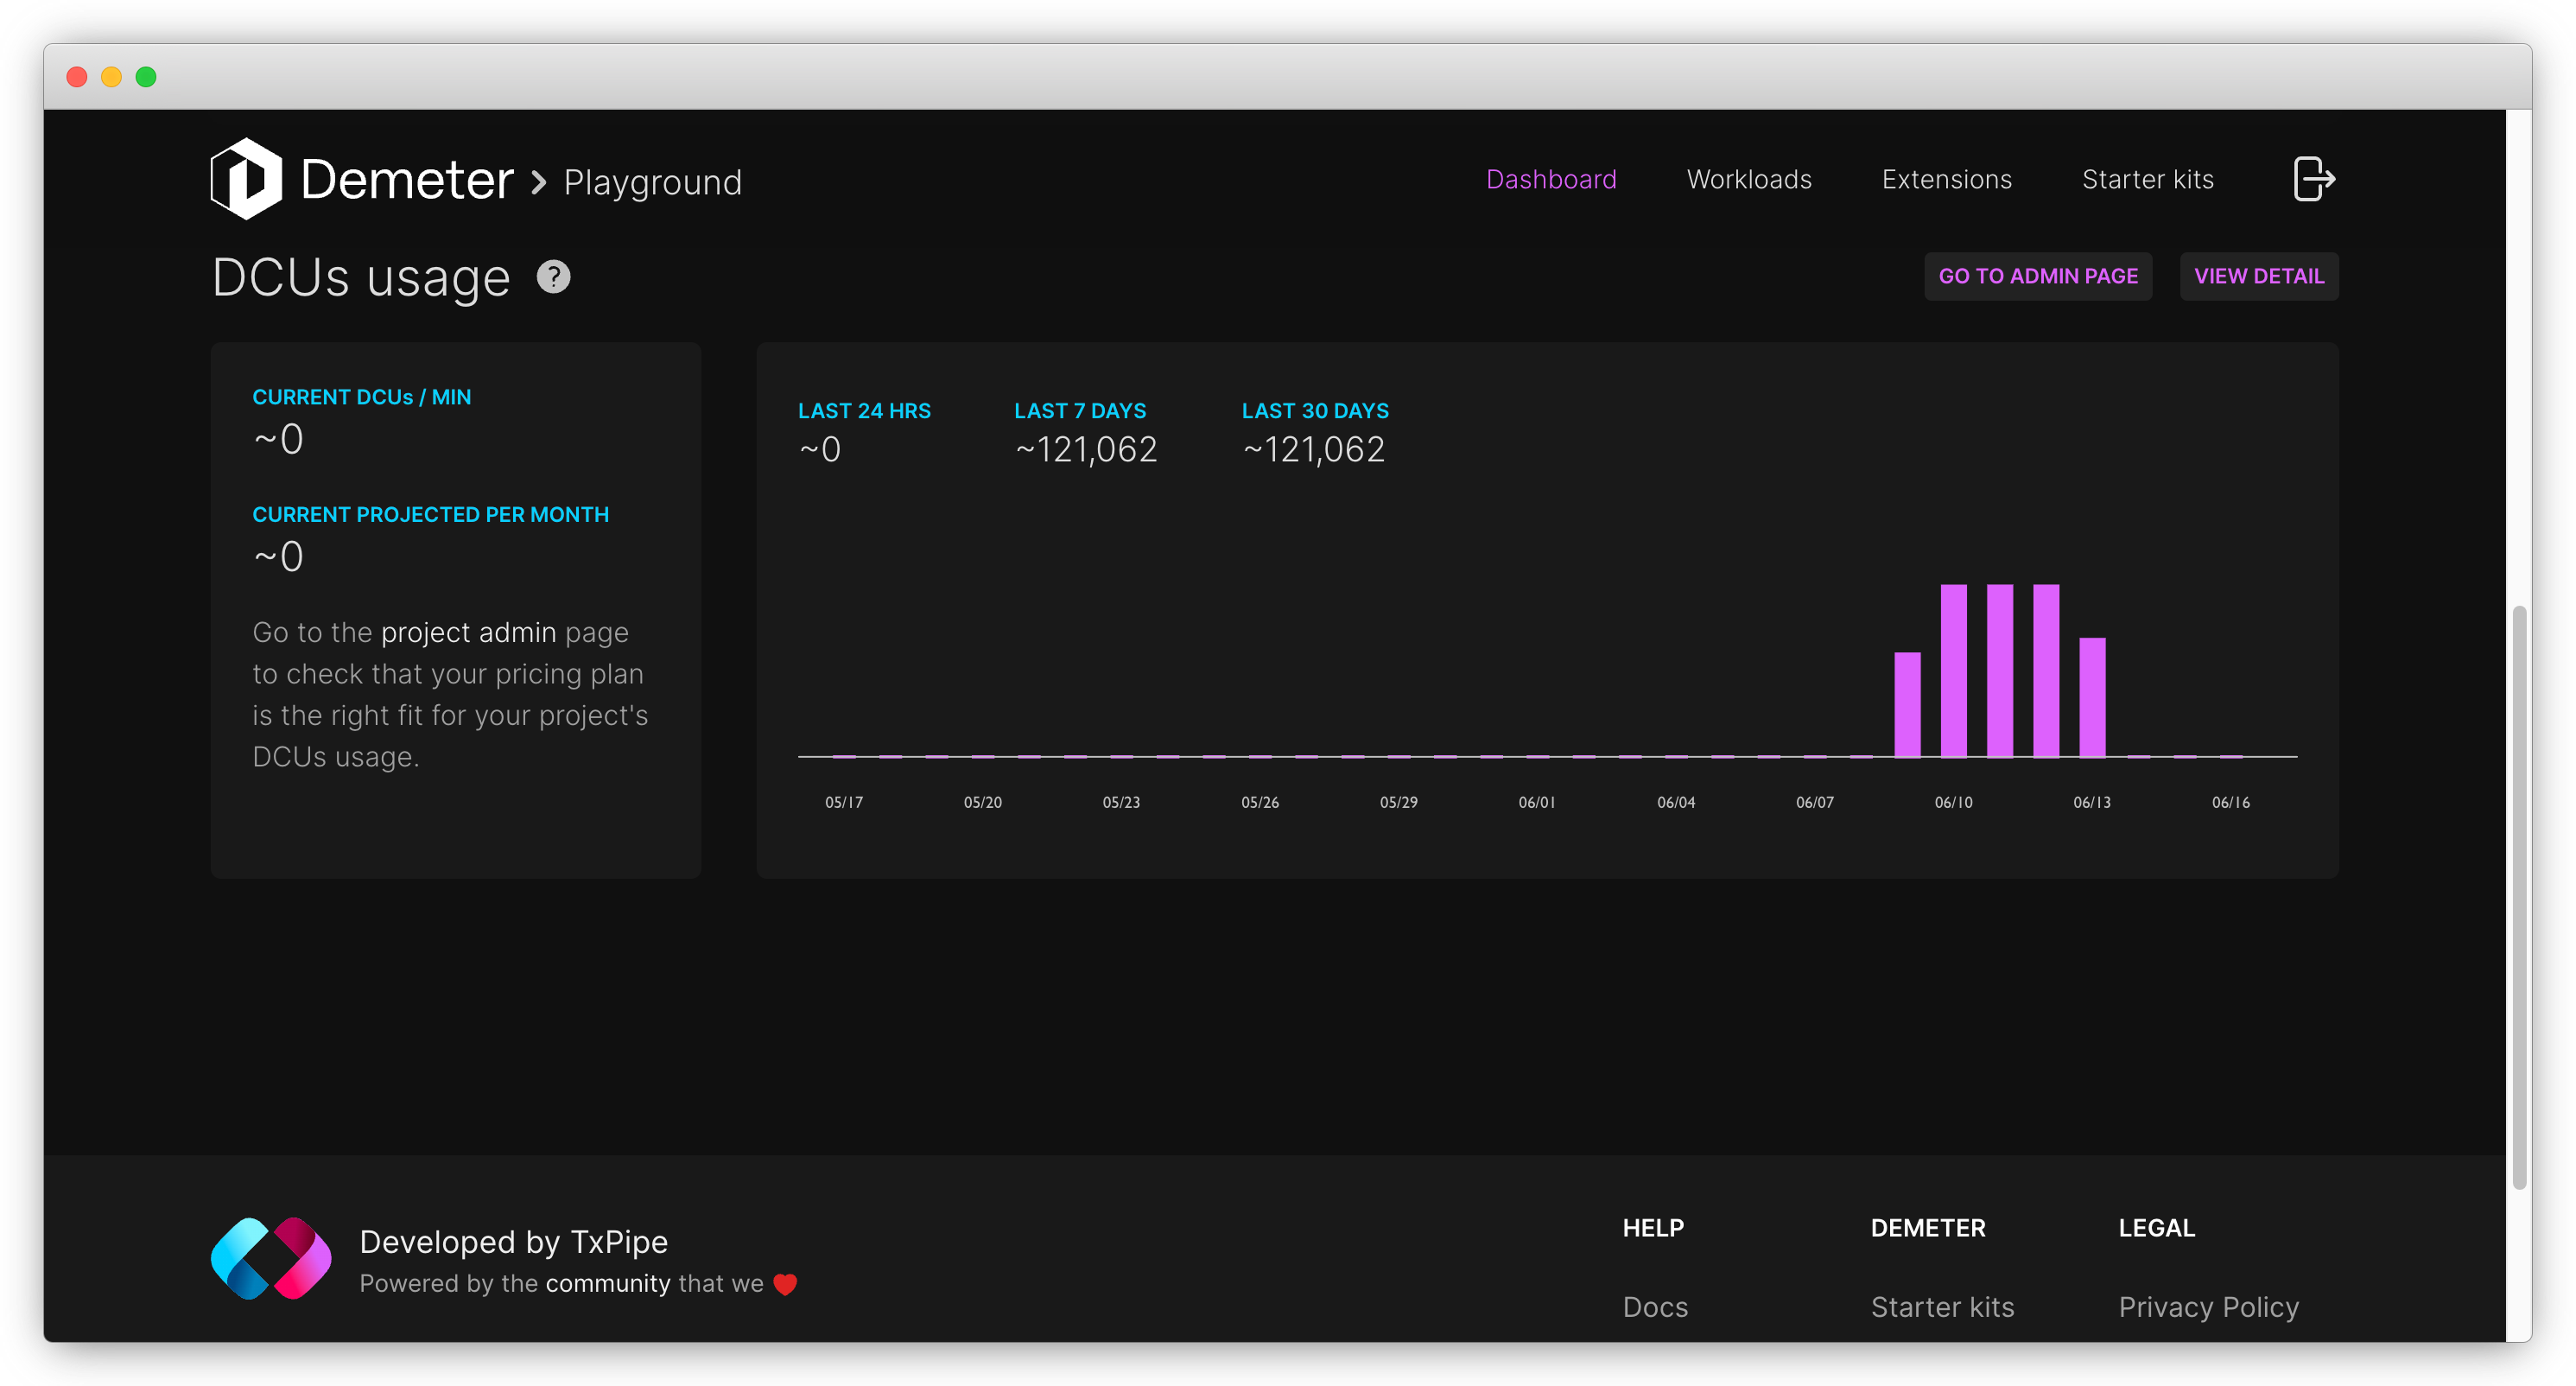This screenshot has height=1386, width=2576.
Task: Select the 05/17 axis label
Action: 843,803
